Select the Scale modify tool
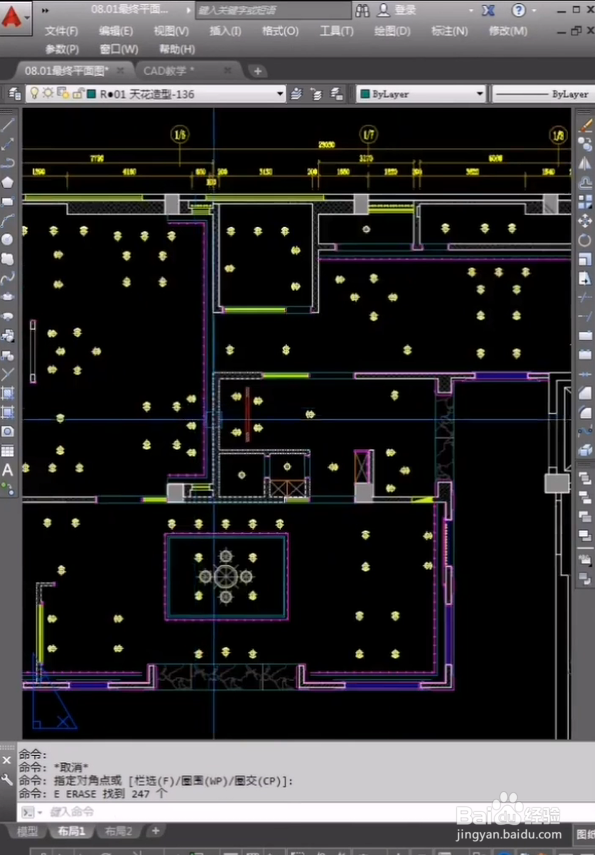 585,260
